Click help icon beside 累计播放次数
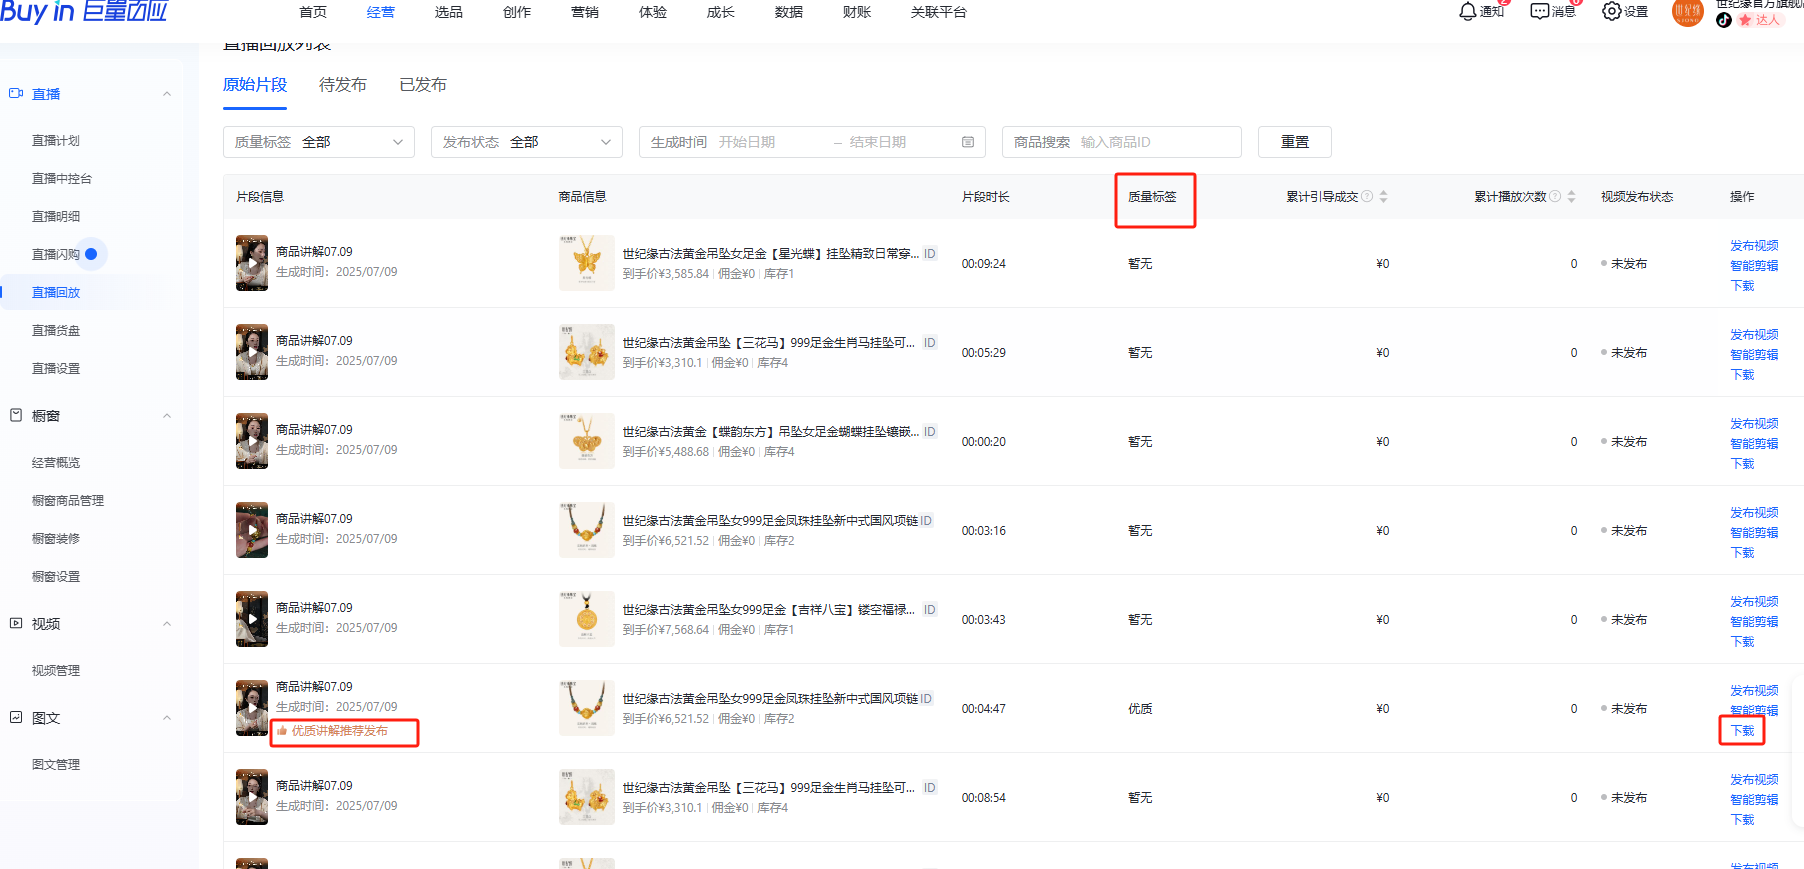 pos(1555,196)
